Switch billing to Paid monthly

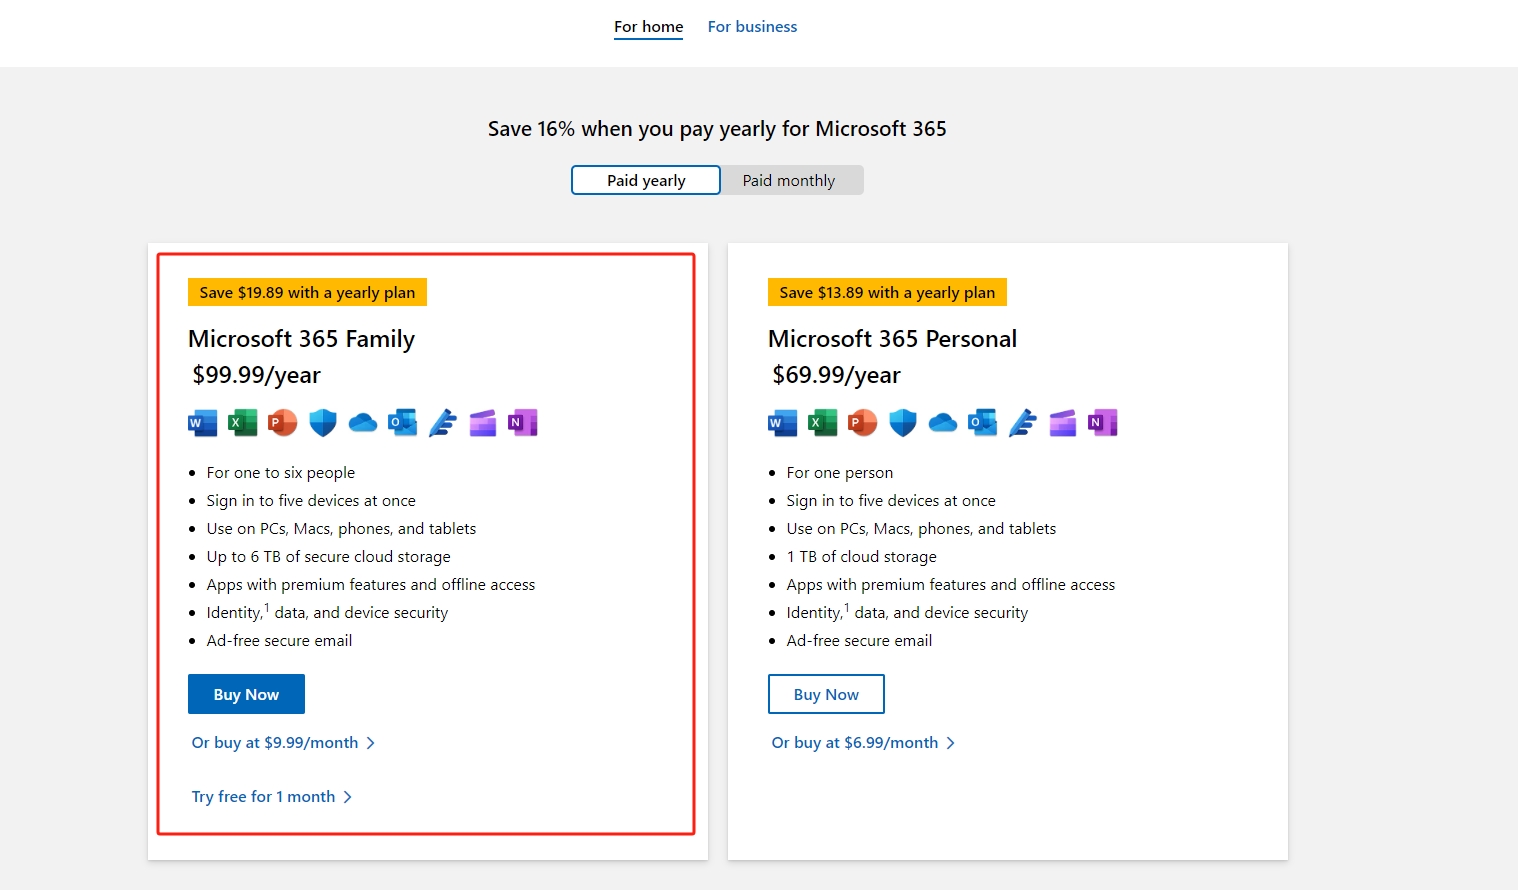[x=789, y=180]
